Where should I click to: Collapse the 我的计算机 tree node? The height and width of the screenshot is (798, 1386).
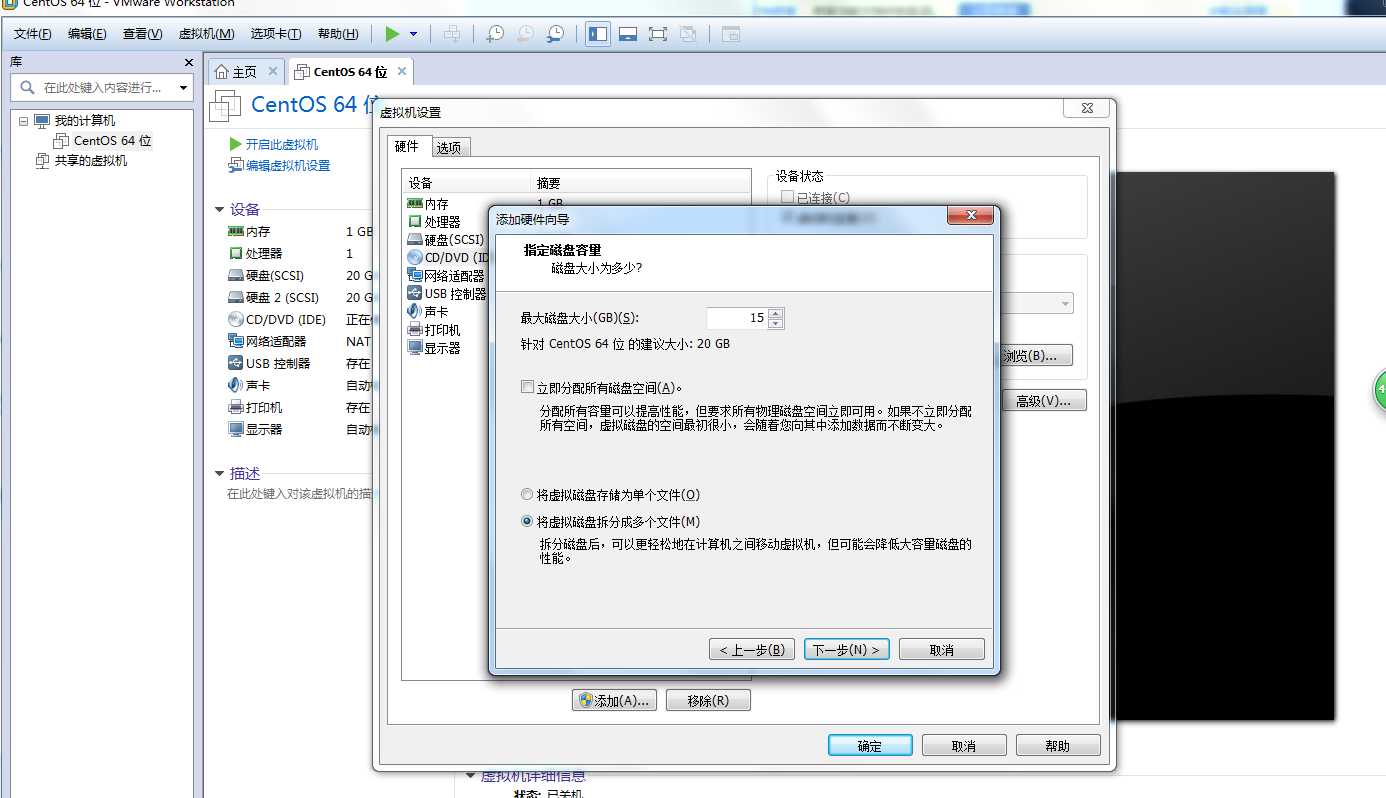tap(23, 120)
